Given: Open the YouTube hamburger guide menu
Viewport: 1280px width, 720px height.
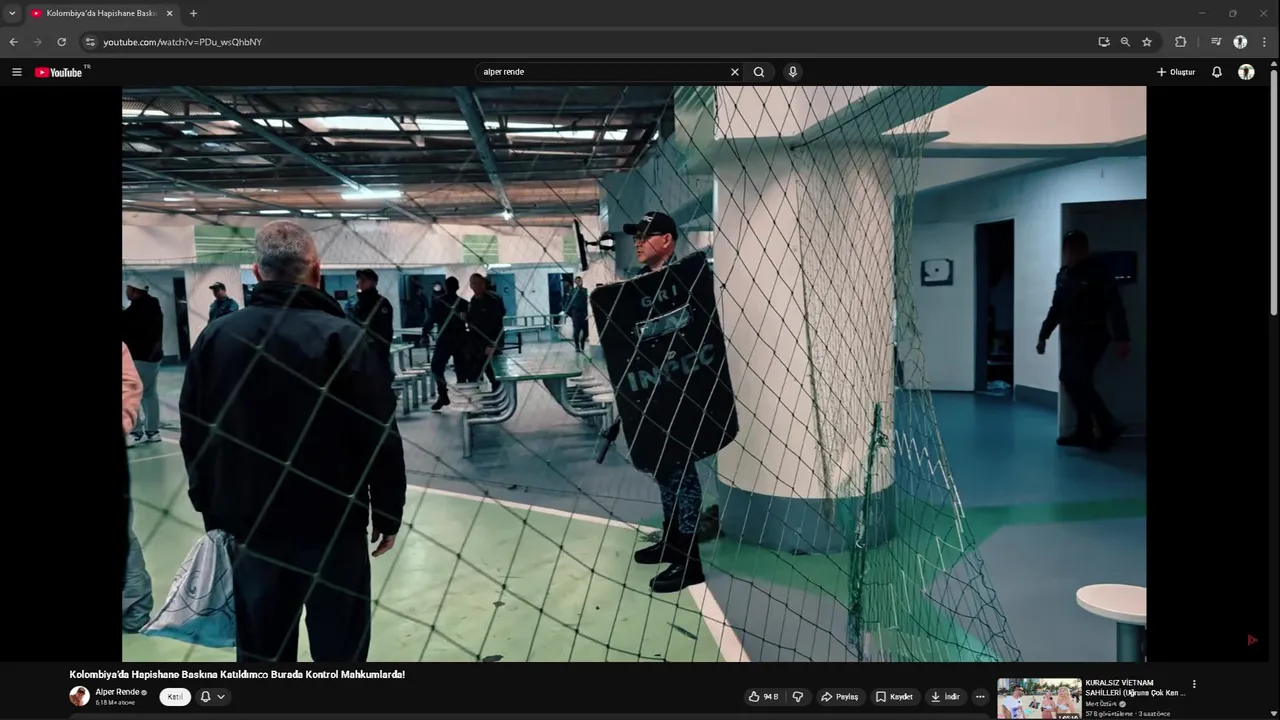Looking at the screenshot, I should click(16, 72).
